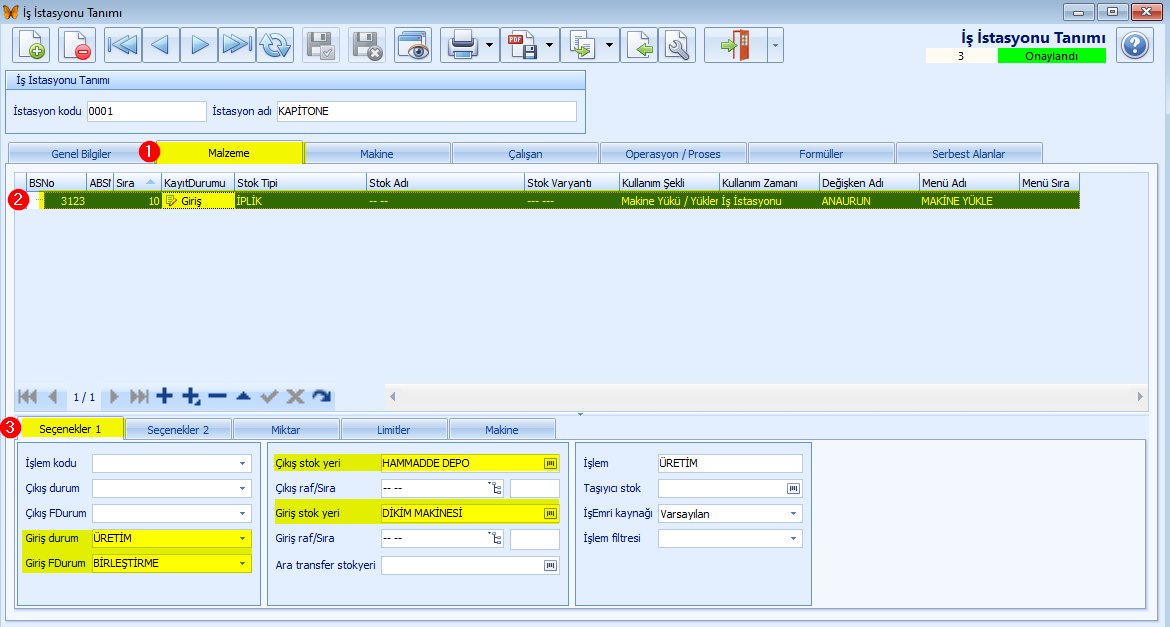Delete grid row with minus icon

pos(217,396)
